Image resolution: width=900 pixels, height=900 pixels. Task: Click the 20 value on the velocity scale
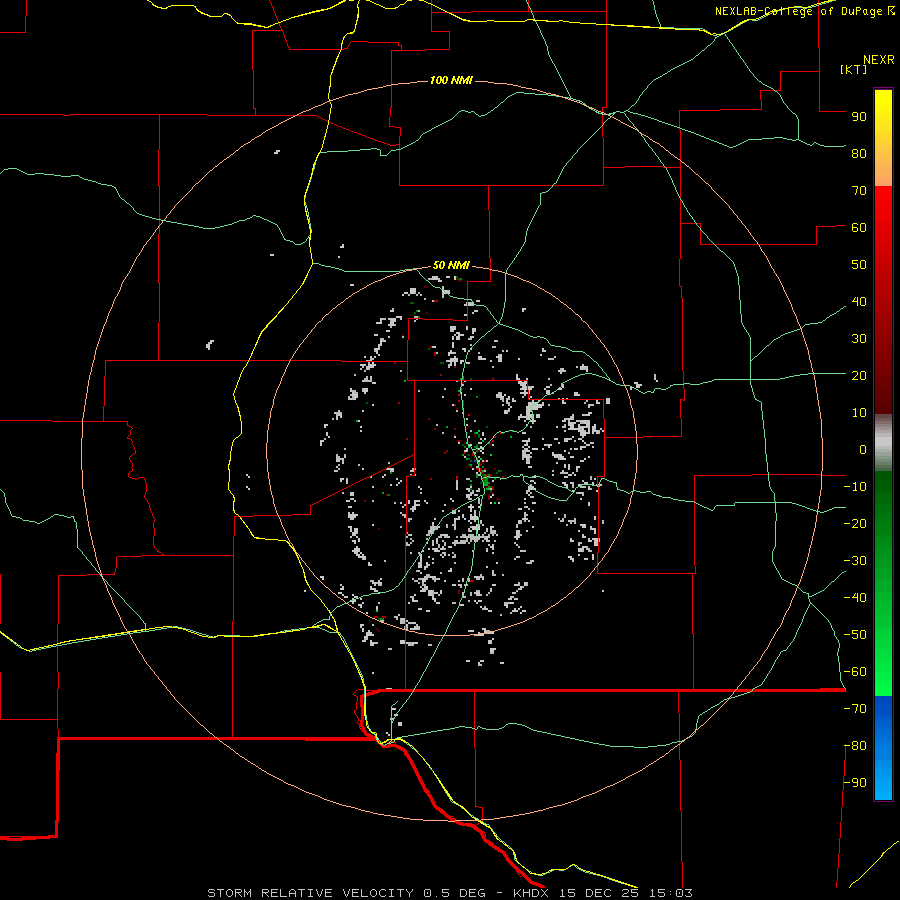pyautogui.click(x=859, y=375)
